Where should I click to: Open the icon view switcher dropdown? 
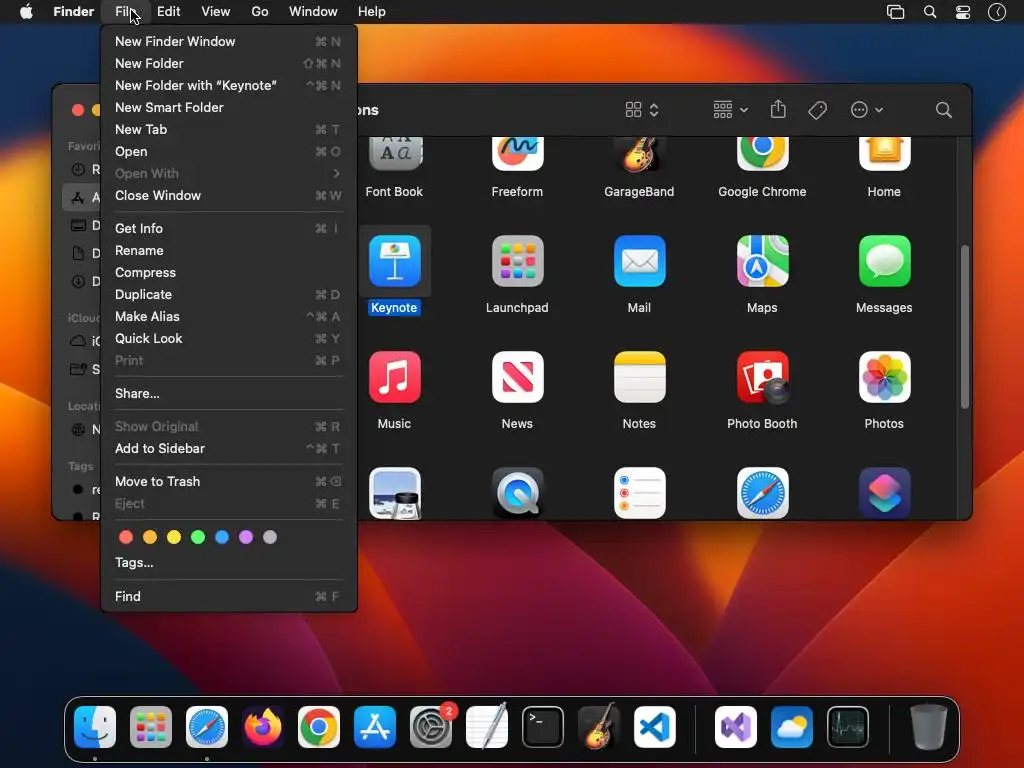(641, 110)
